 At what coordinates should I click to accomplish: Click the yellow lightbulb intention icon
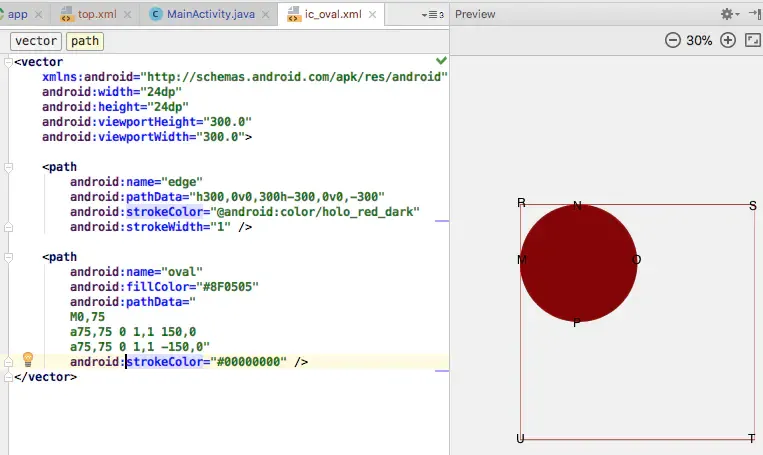click(x=28, y=360)
